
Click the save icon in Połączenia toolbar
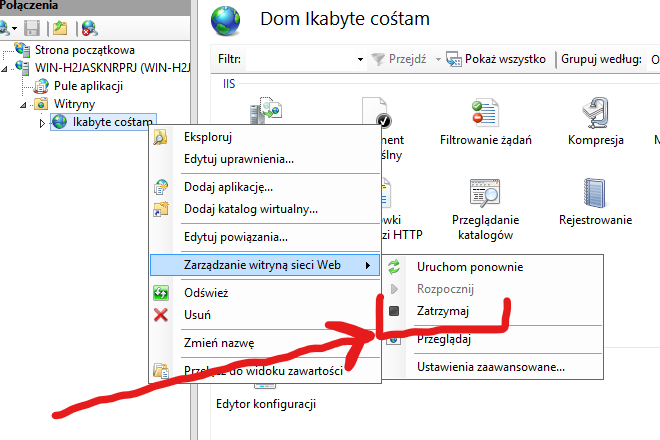(x=31, y=28)
